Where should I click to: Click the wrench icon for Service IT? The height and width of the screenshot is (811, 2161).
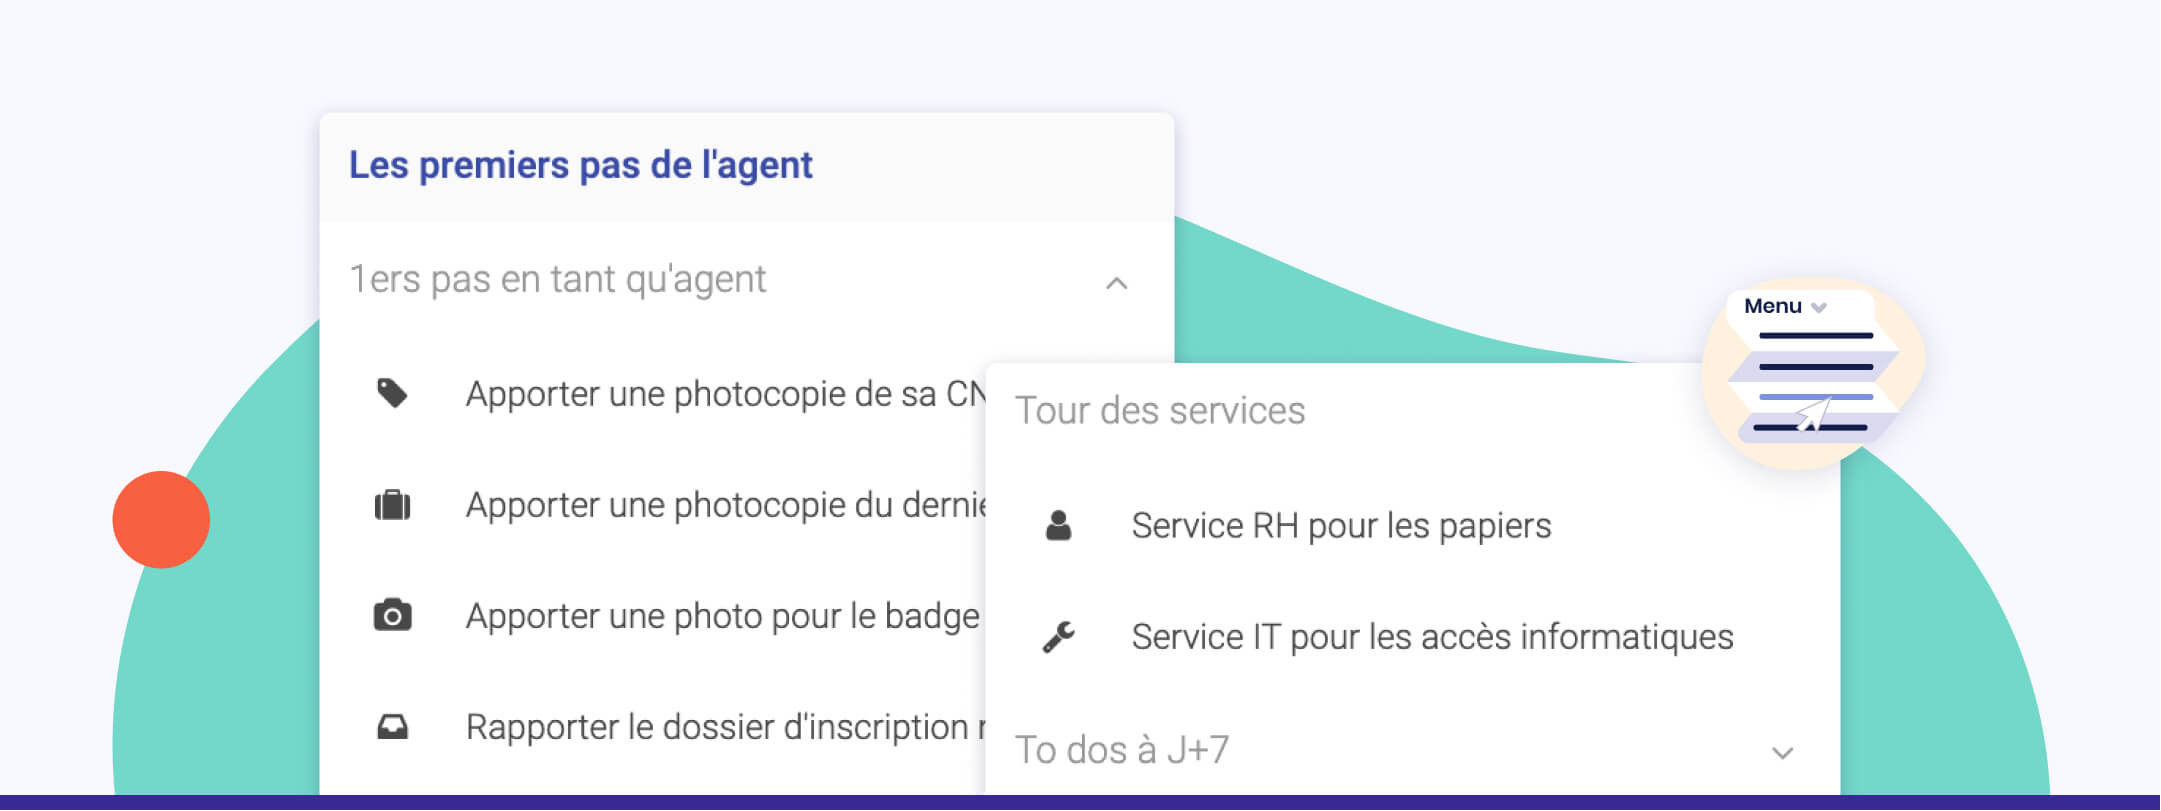point(1058,636)
